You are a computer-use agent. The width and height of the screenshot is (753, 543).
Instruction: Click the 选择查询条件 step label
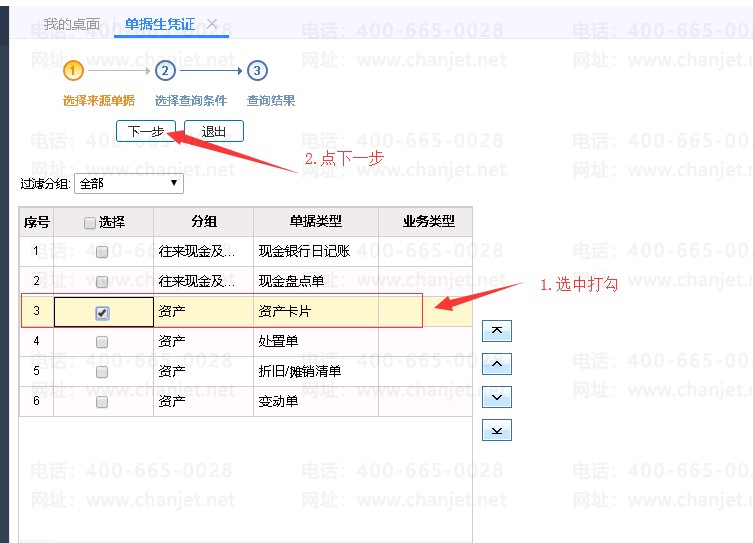[x=191, y=100]
